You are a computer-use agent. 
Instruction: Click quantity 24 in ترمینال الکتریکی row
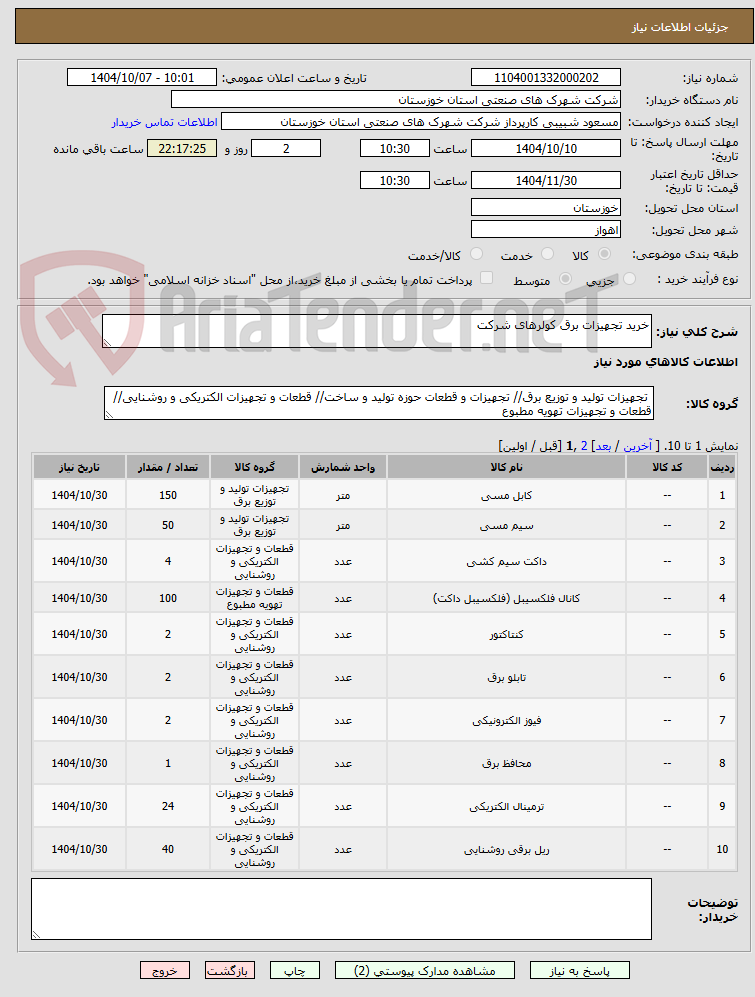[168, 806]
